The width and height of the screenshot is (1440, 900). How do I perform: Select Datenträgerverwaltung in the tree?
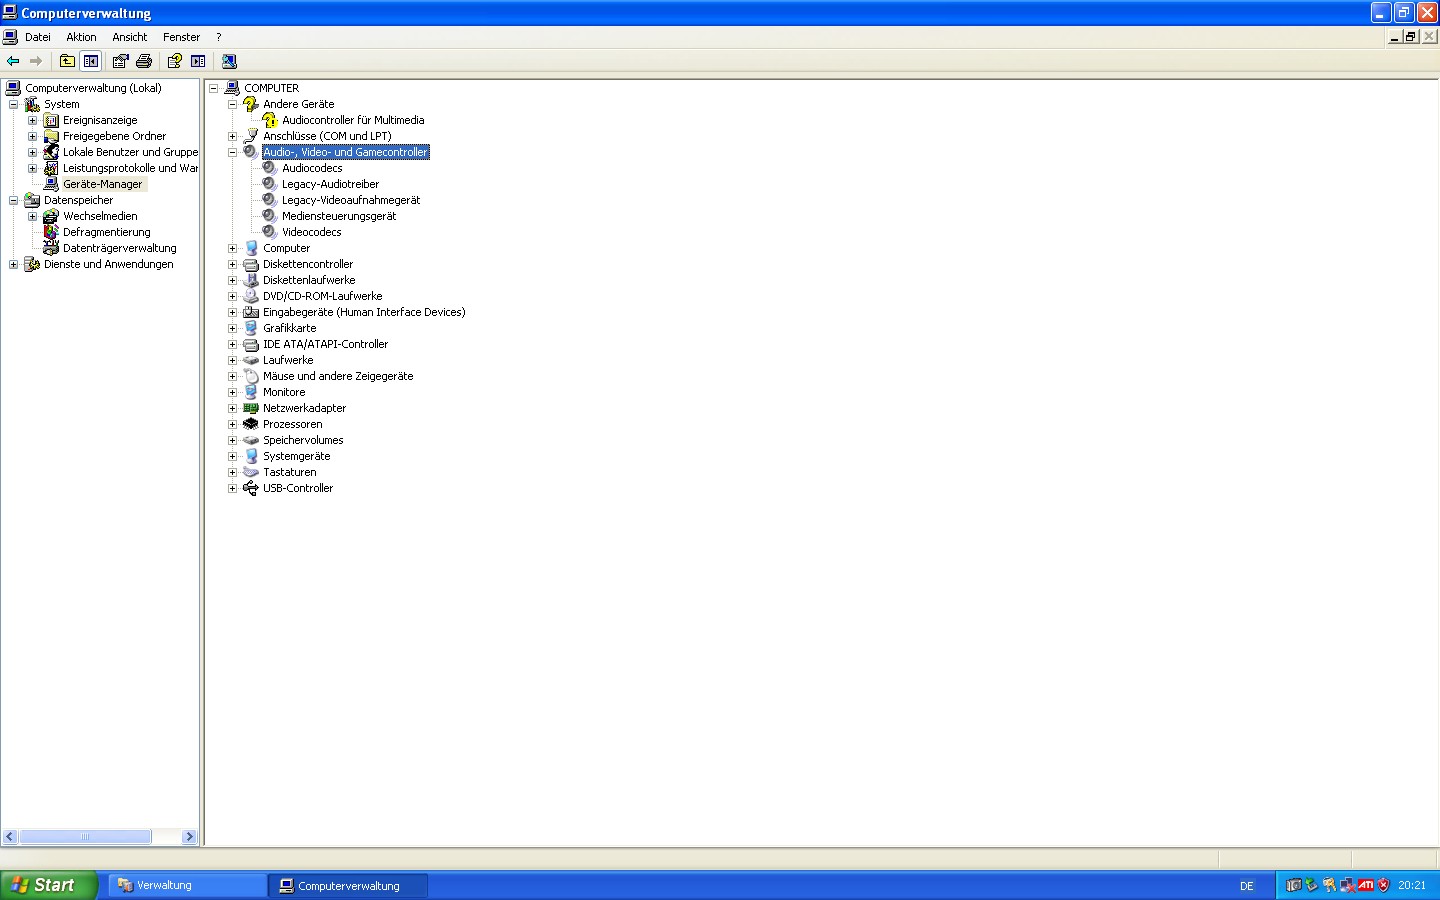point(120,248)
